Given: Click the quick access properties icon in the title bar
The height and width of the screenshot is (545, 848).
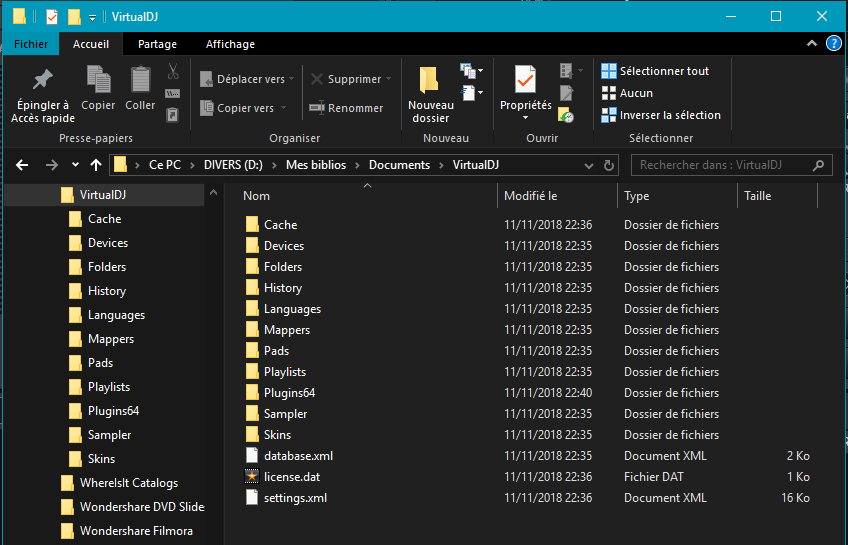Looking at the screenshot, I should (x=51, y=17).
